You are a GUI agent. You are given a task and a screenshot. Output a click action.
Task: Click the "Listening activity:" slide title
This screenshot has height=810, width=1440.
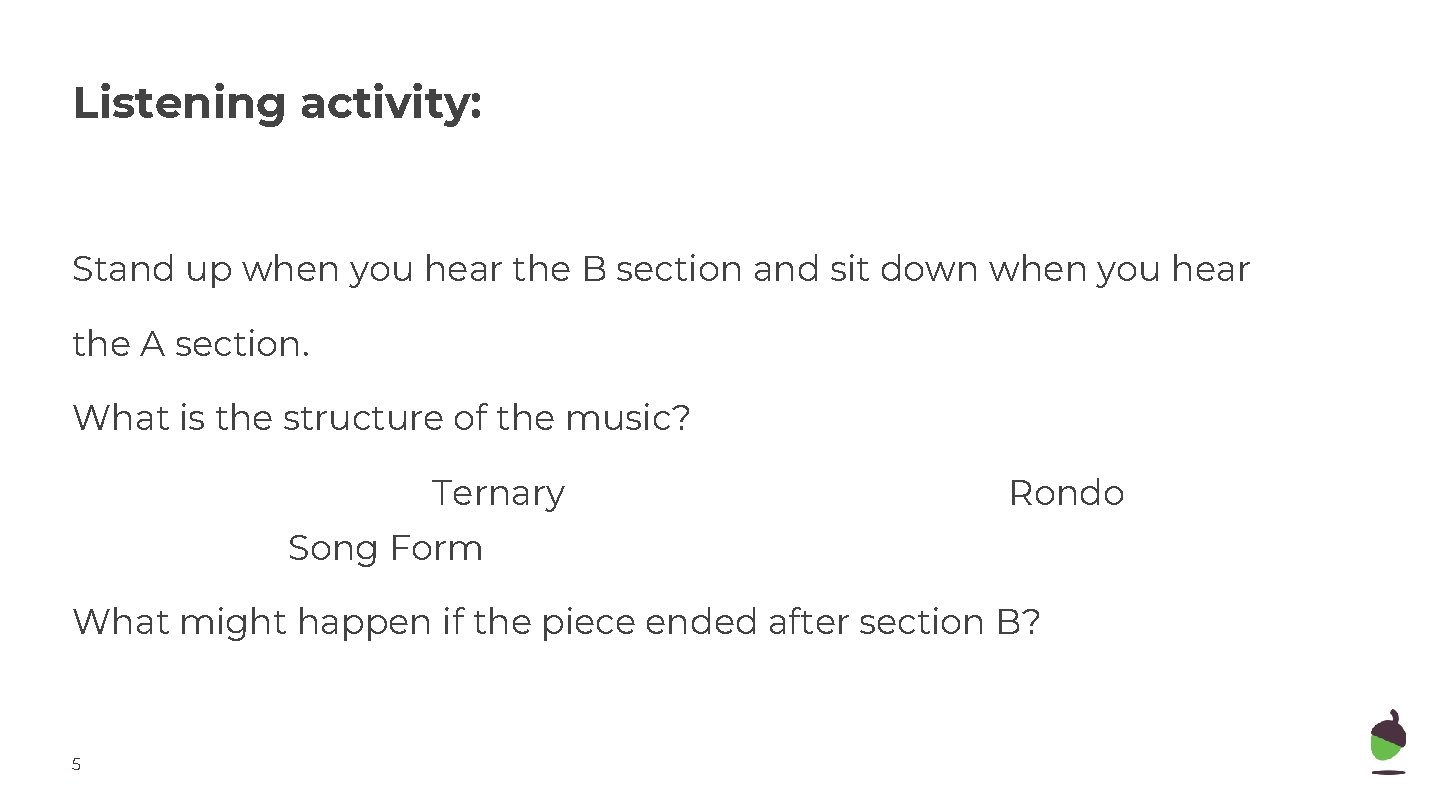pyautogui.click(x=277, y=103)
